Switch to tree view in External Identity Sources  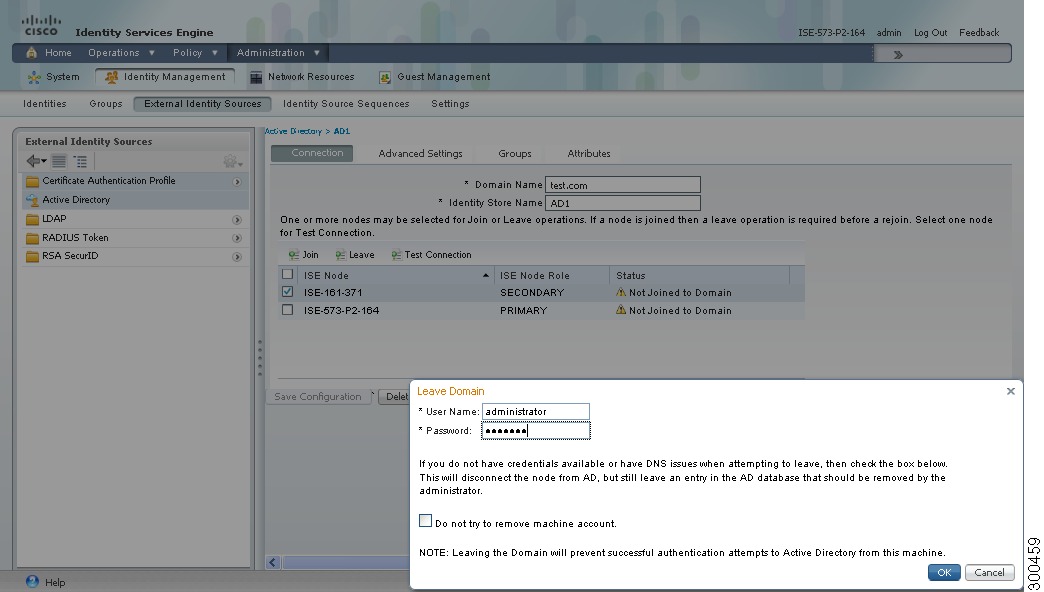[x=81, y=161]
